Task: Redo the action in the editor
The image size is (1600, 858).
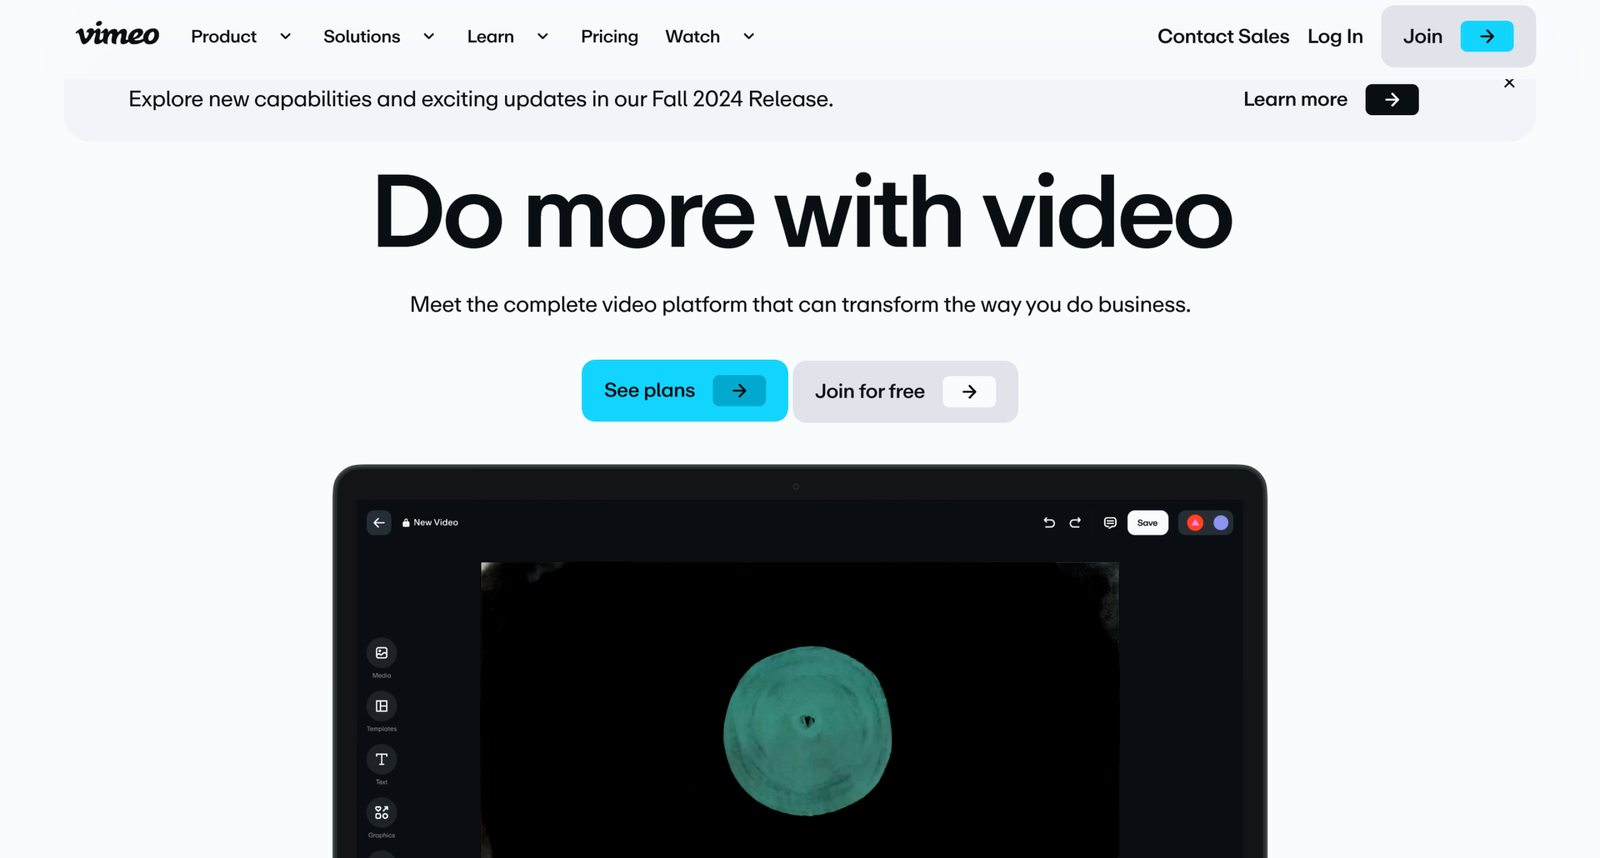Action: [x=1075, y=523]
